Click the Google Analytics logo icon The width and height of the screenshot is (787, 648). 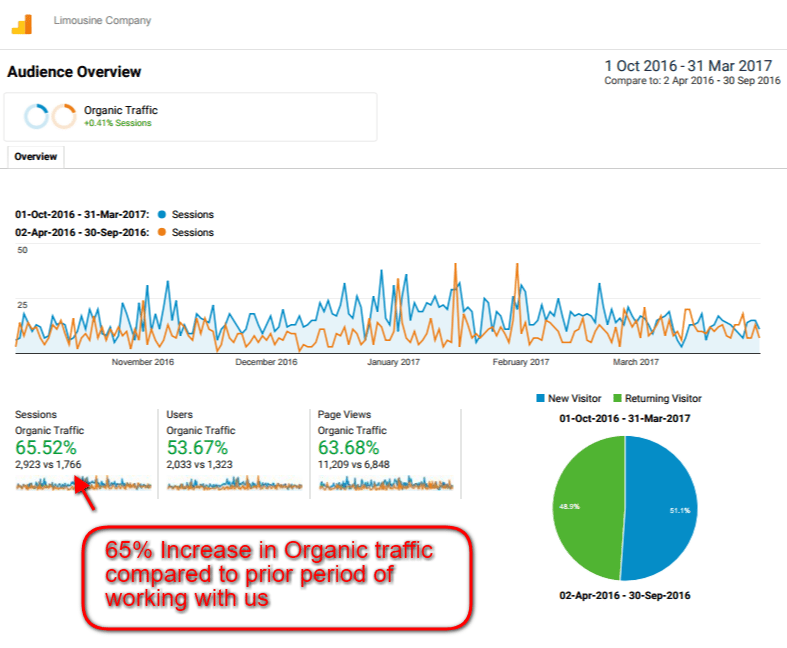[x=22, y=23]
